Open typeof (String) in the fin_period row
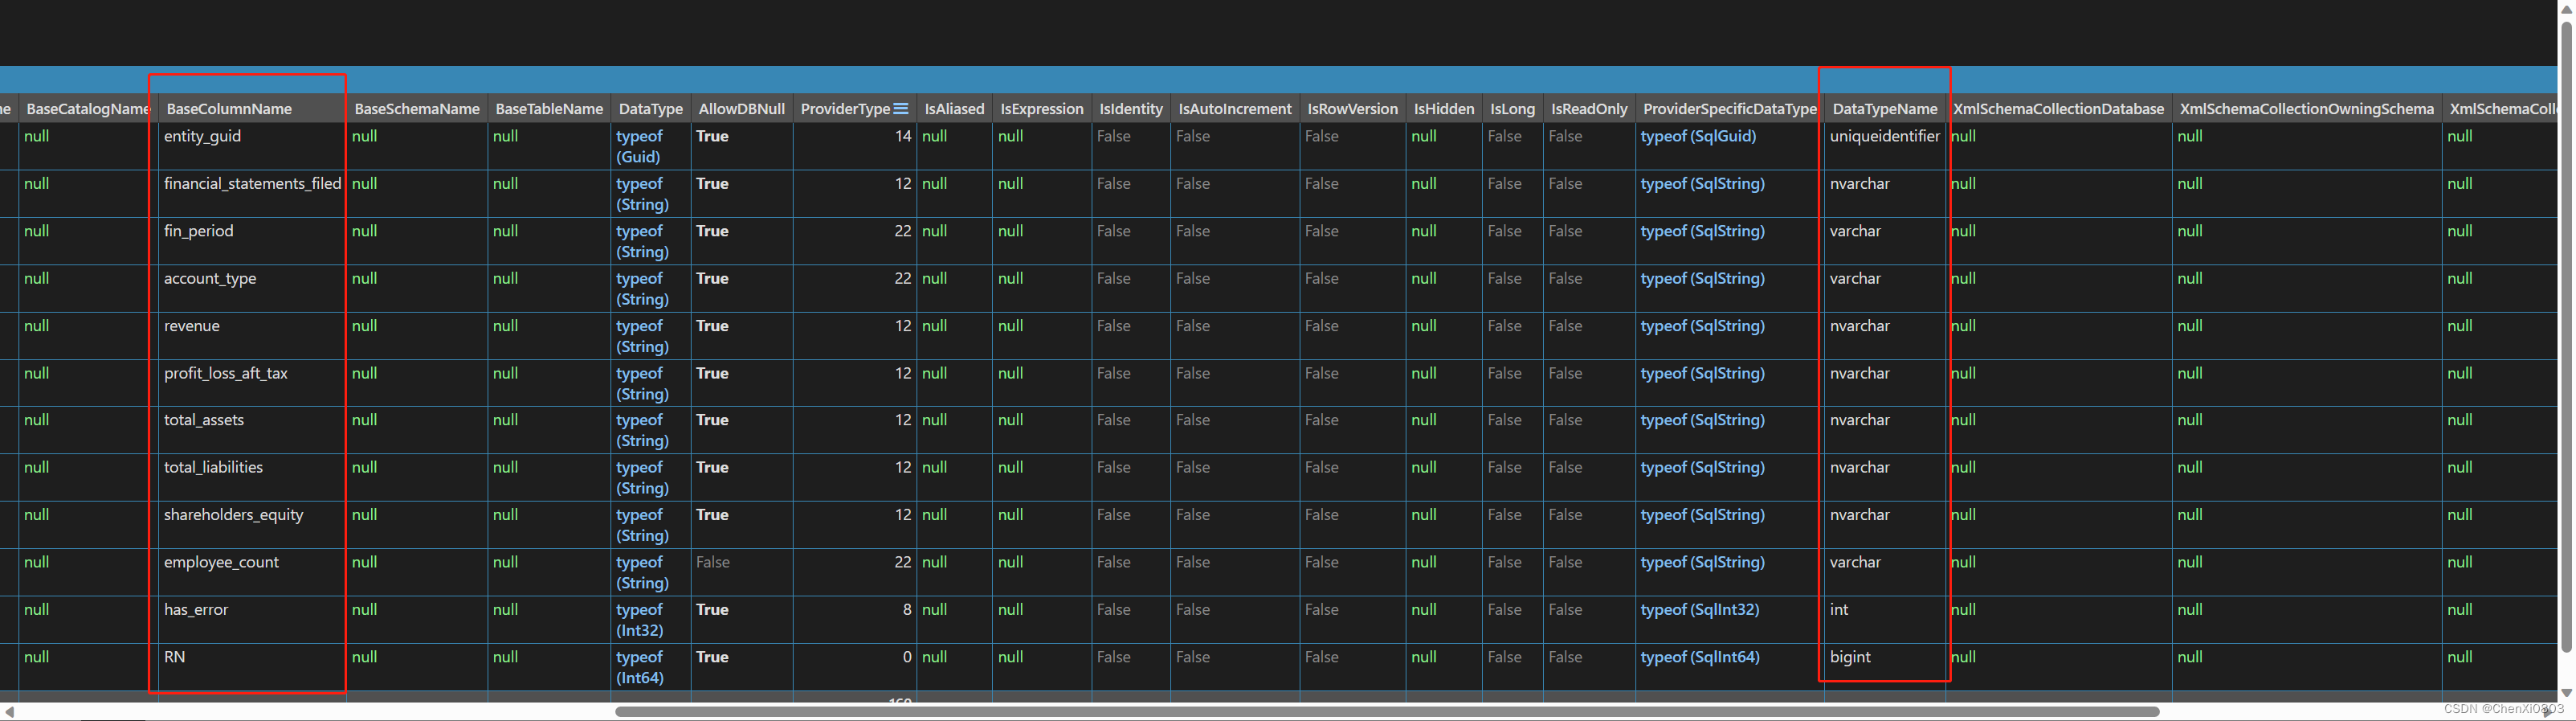Image resolution: width=2576 pixels, height=721 pixels. [642, 241]
